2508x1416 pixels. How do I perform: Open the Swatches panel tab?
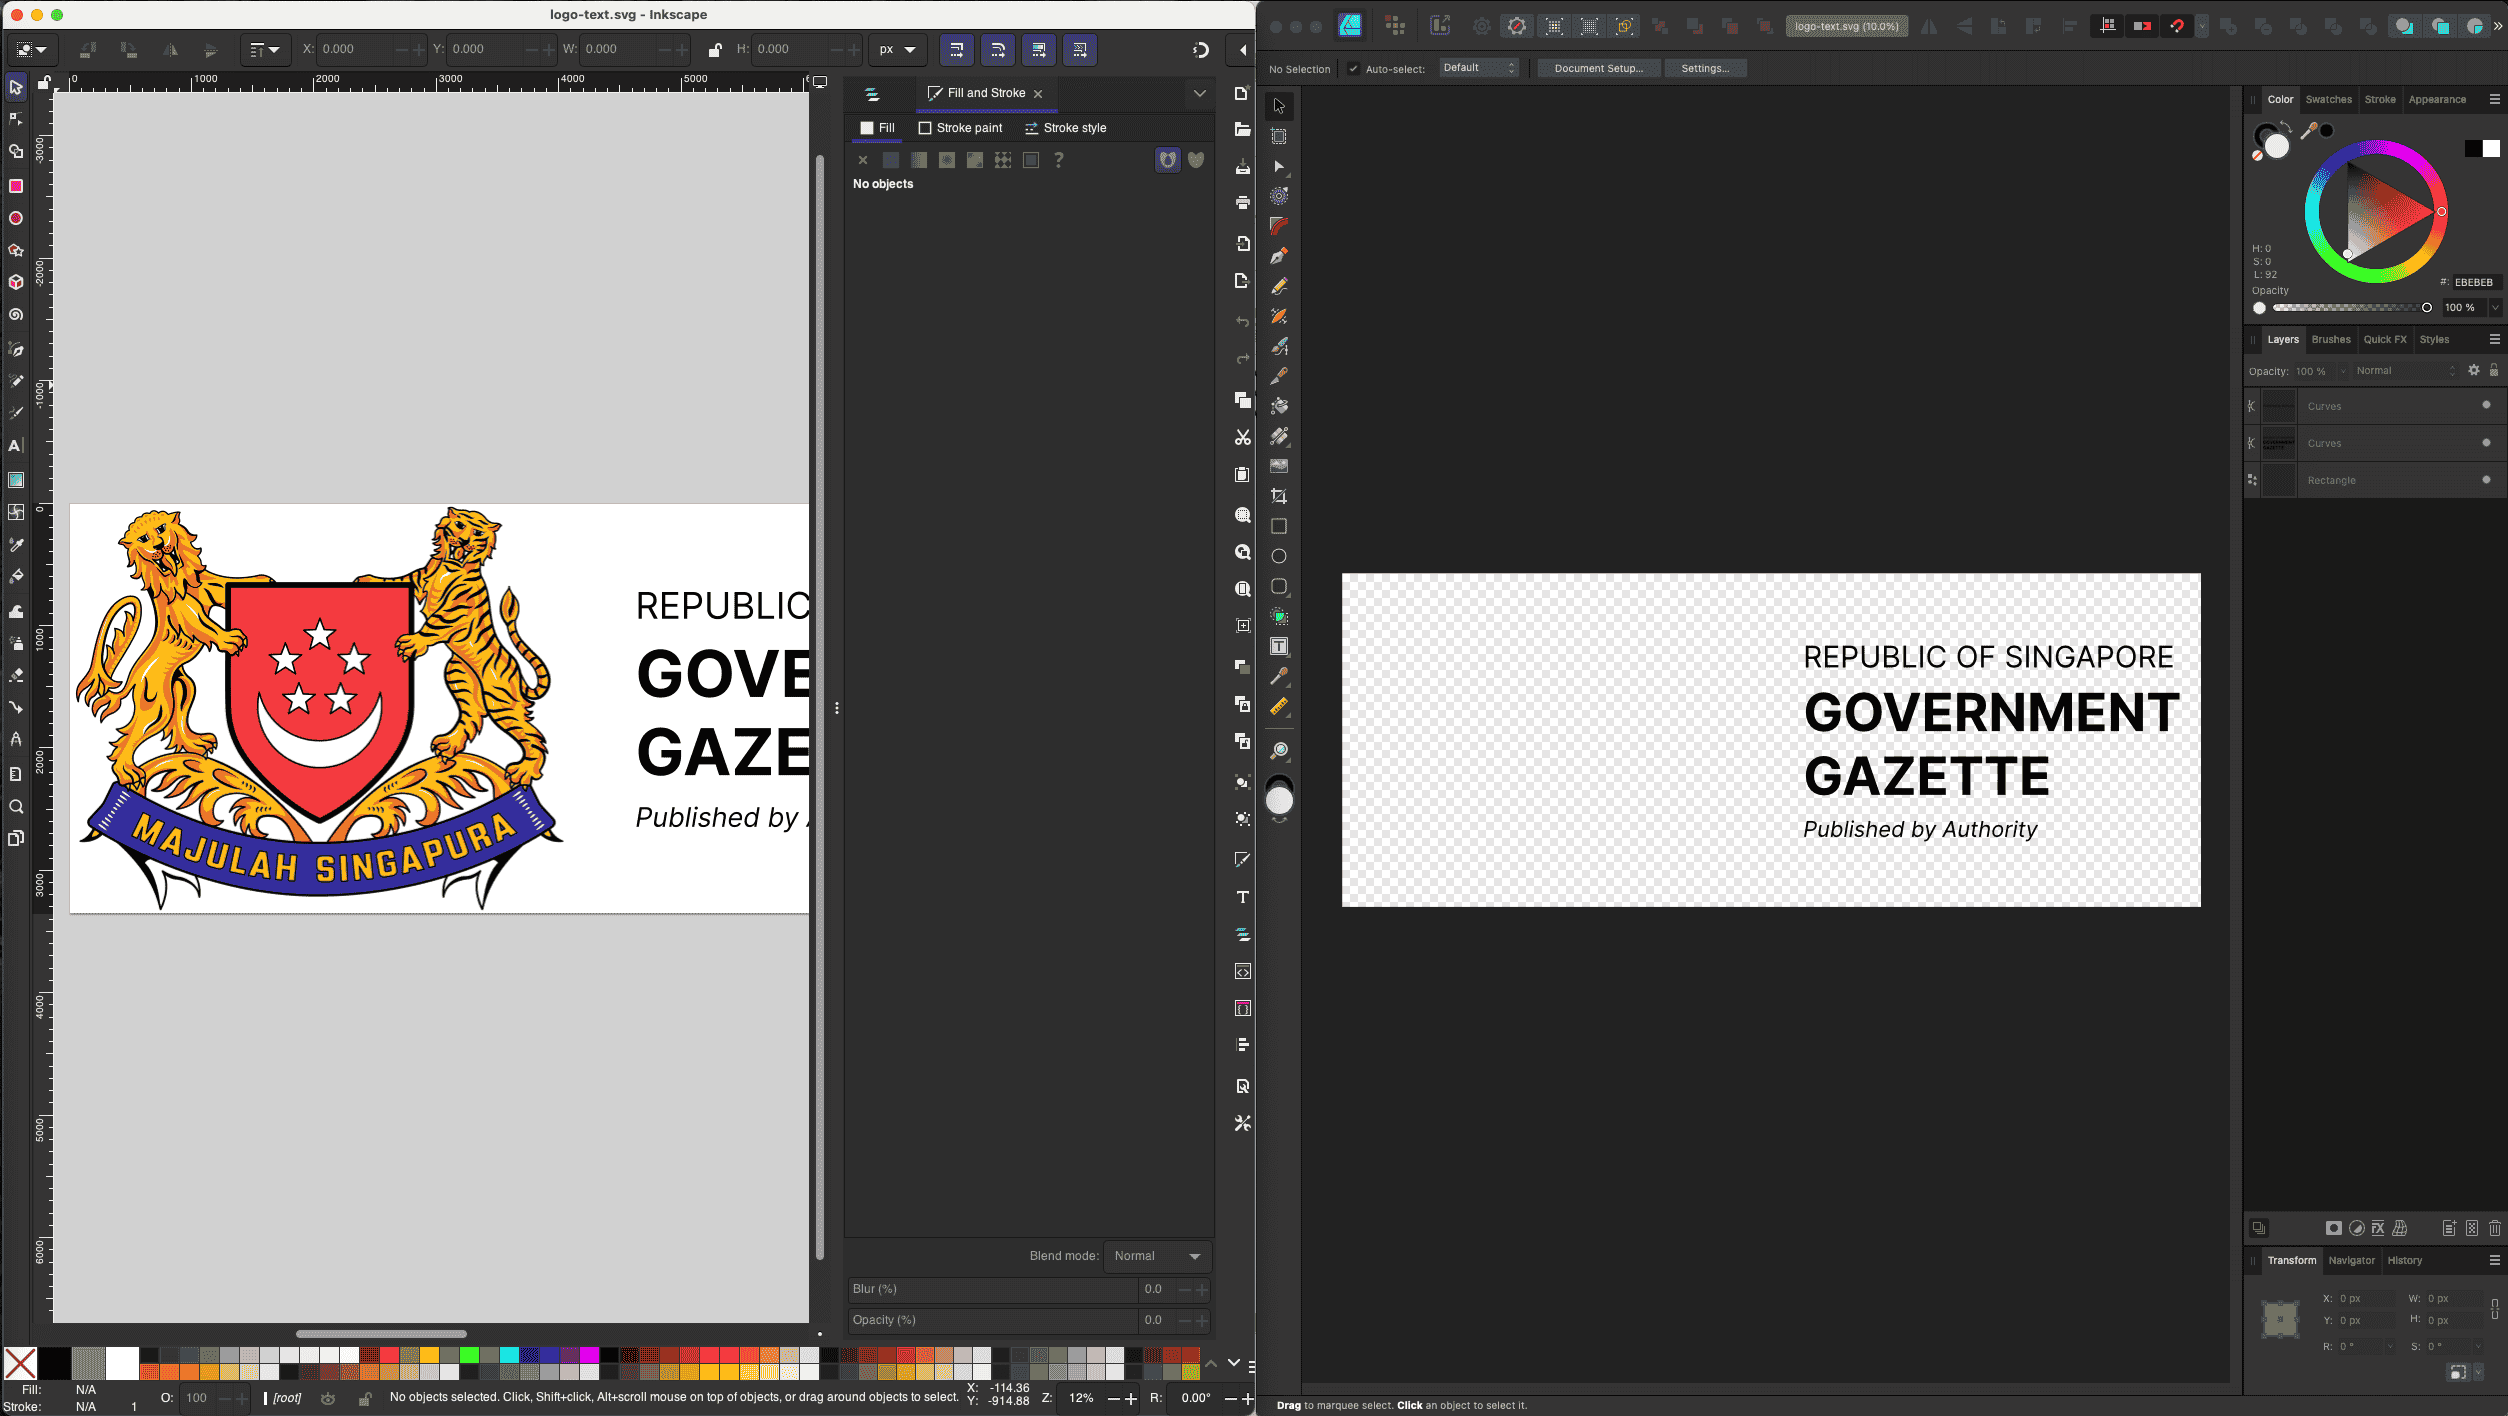point(2328,99)
